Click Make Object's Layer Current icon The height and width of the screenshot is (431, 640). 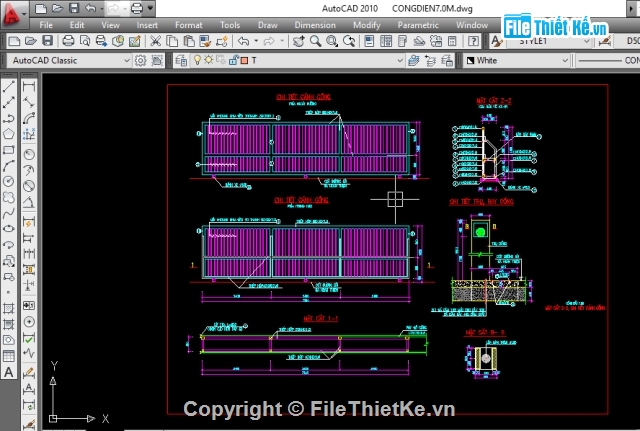[413, 60]
